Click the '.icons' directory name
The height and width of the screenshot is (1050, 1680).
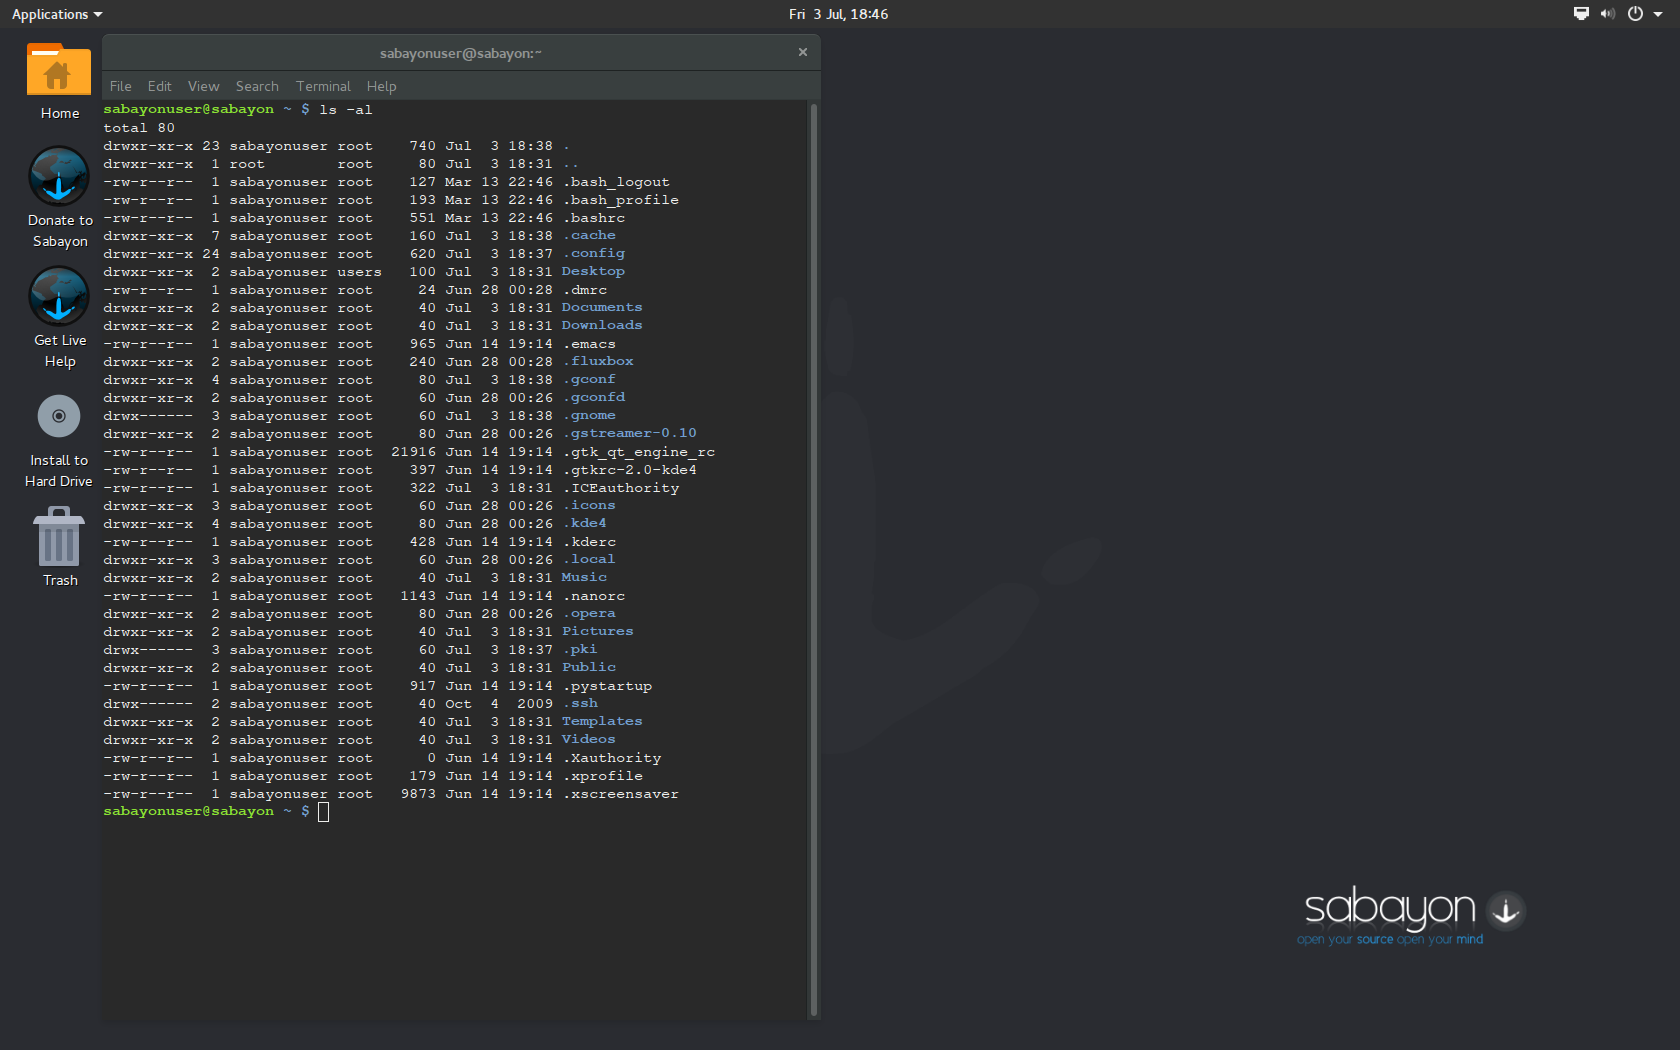589,506
